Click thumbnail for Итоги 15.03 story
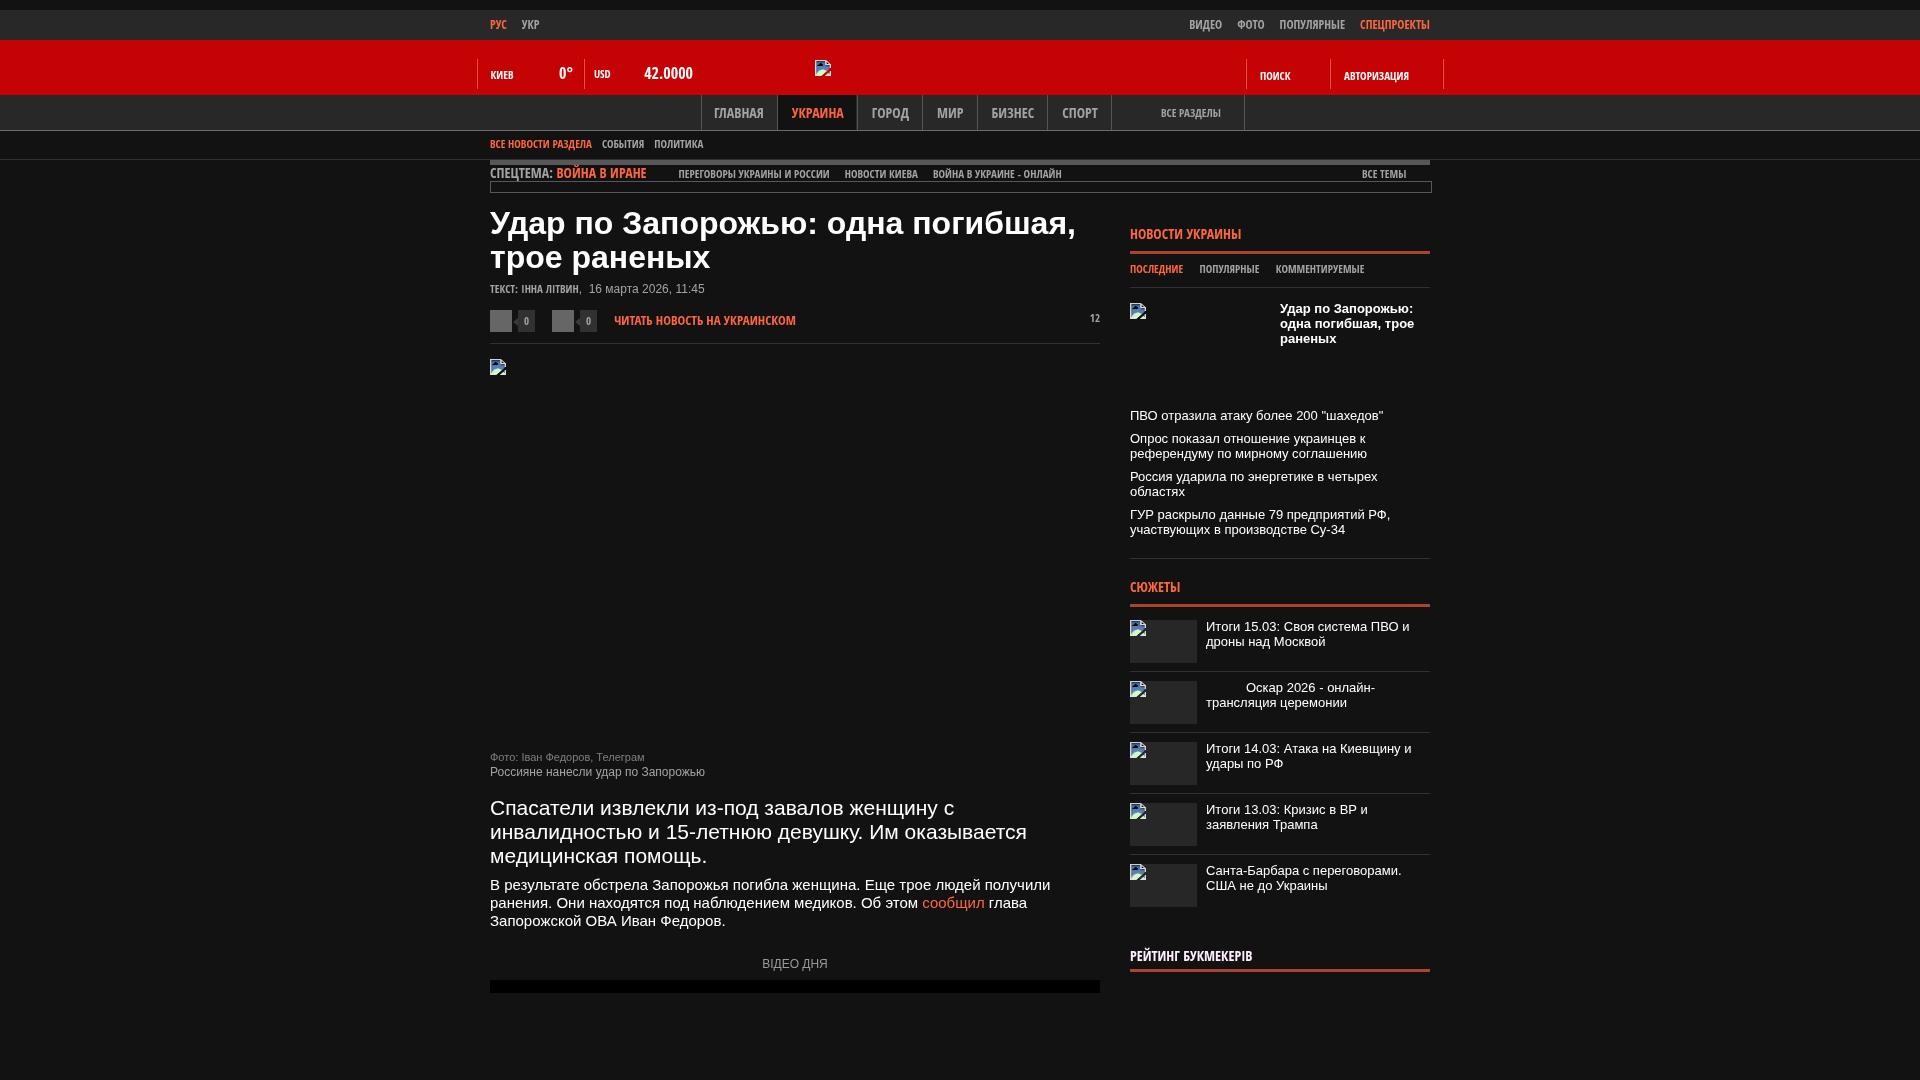The width and height of the screenshot is (1920, 1080). [1163, 641]
